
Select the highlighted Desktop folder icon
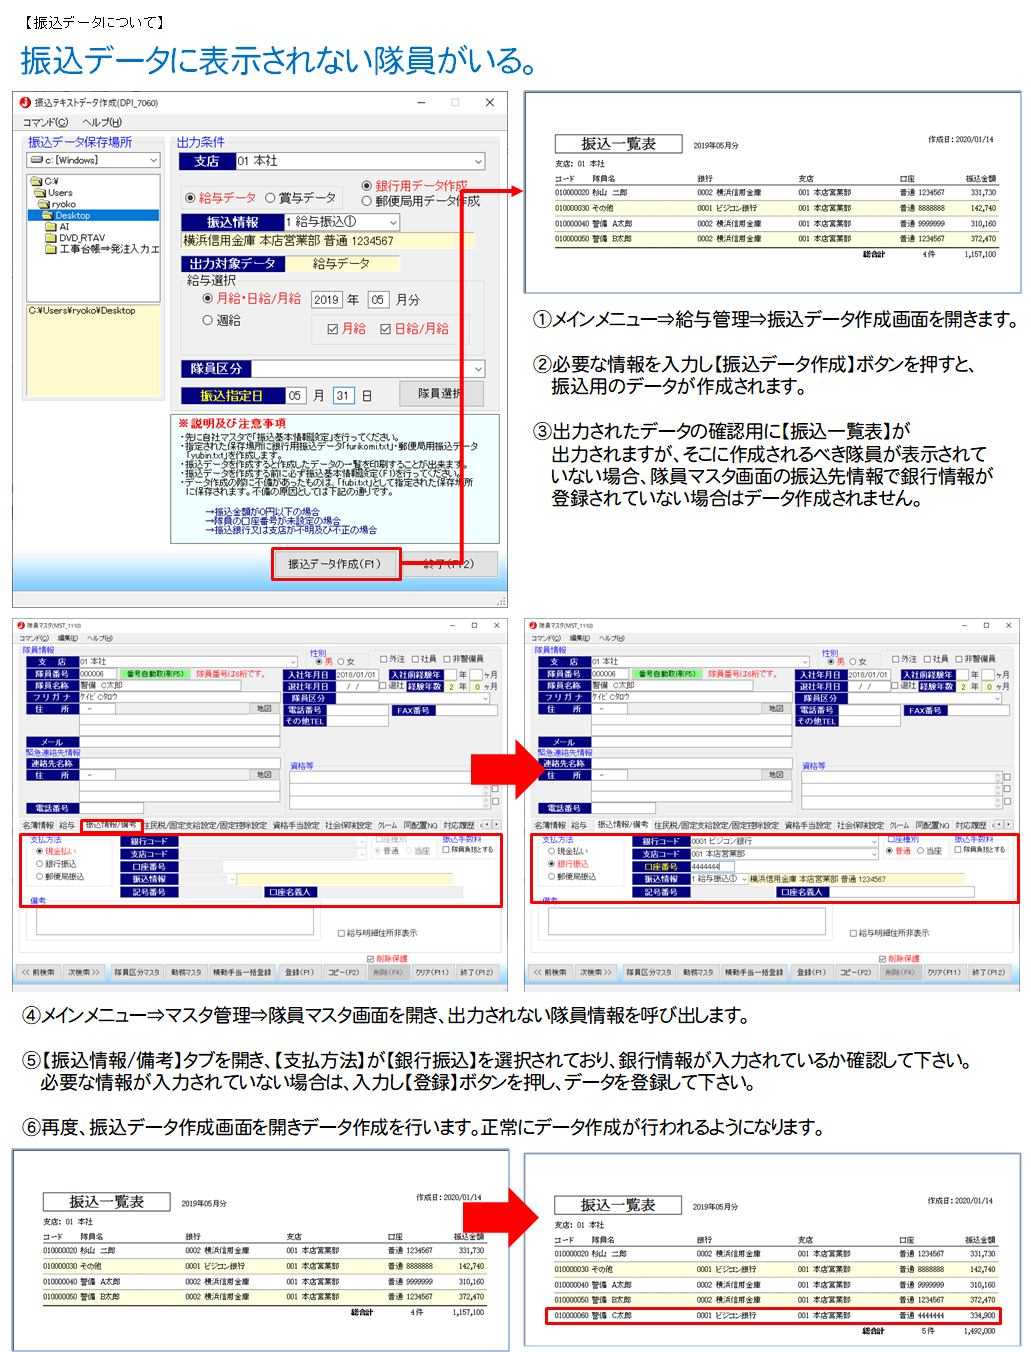coord(48,215)
